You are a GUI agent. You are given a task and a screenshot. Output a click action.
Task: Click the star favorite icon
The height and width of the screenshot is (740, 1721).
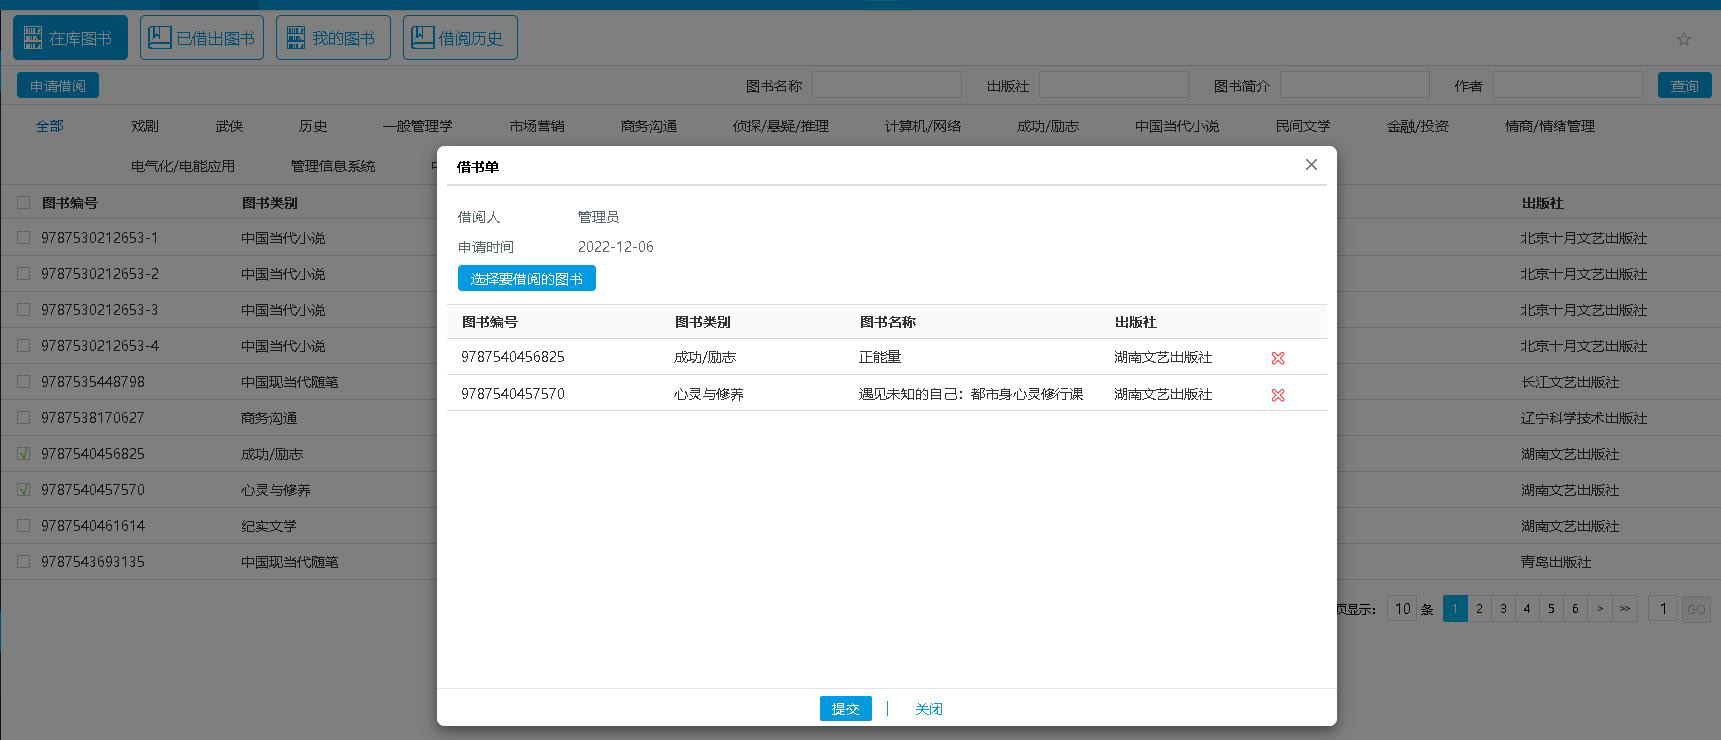[1683, 40]
